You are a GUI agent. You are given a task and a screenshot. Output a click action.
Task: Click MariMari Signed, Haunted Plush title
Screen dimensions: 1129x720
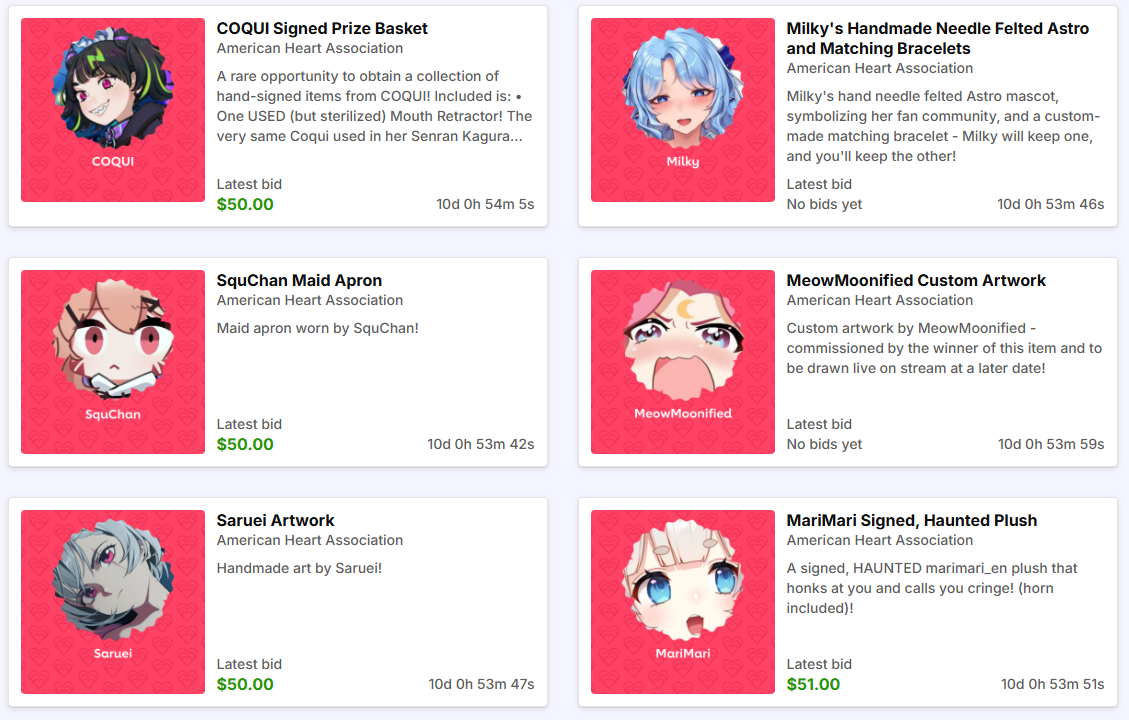[911, 520]
